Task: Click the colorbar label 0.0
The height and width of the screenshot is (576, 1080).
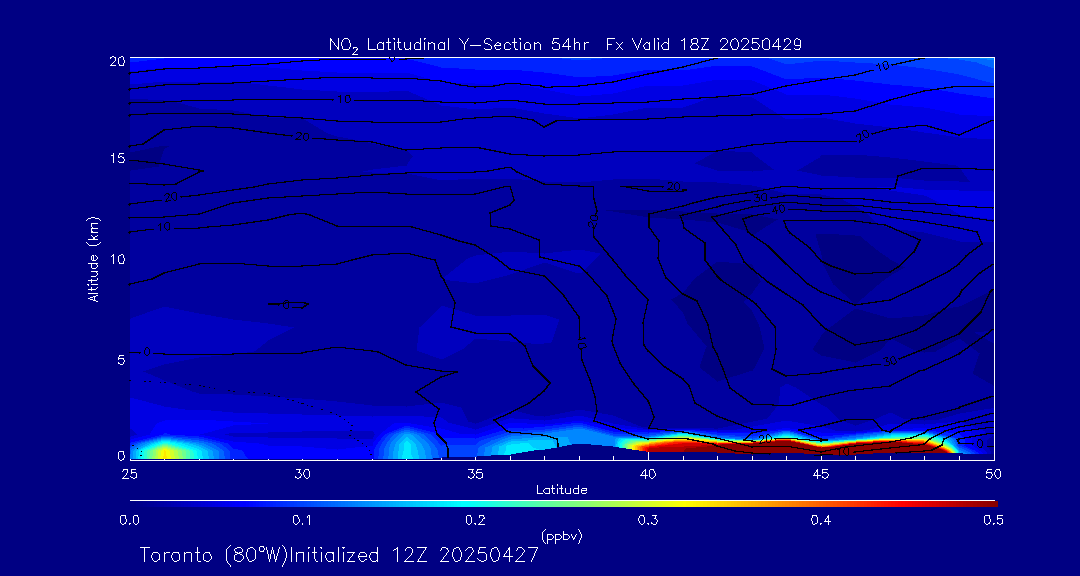Action: coord(129,521)
